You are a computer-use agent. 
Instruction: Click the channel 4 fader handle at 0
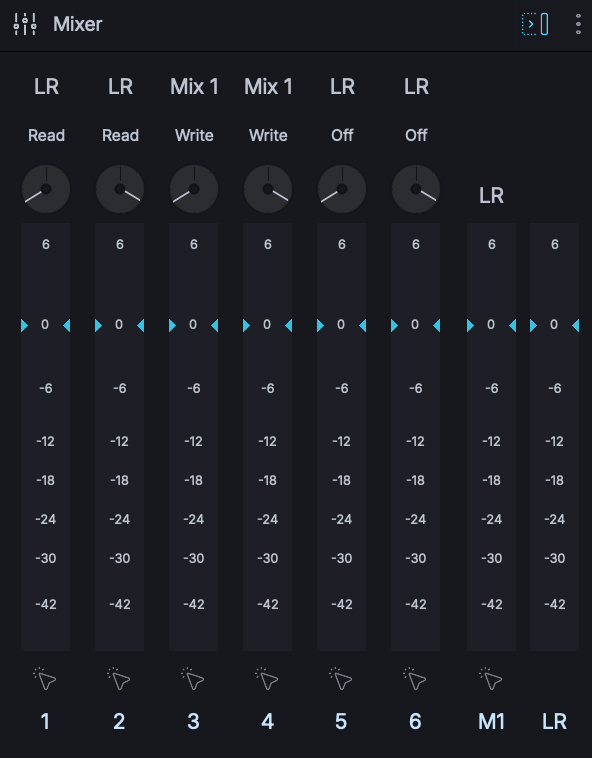267,325
